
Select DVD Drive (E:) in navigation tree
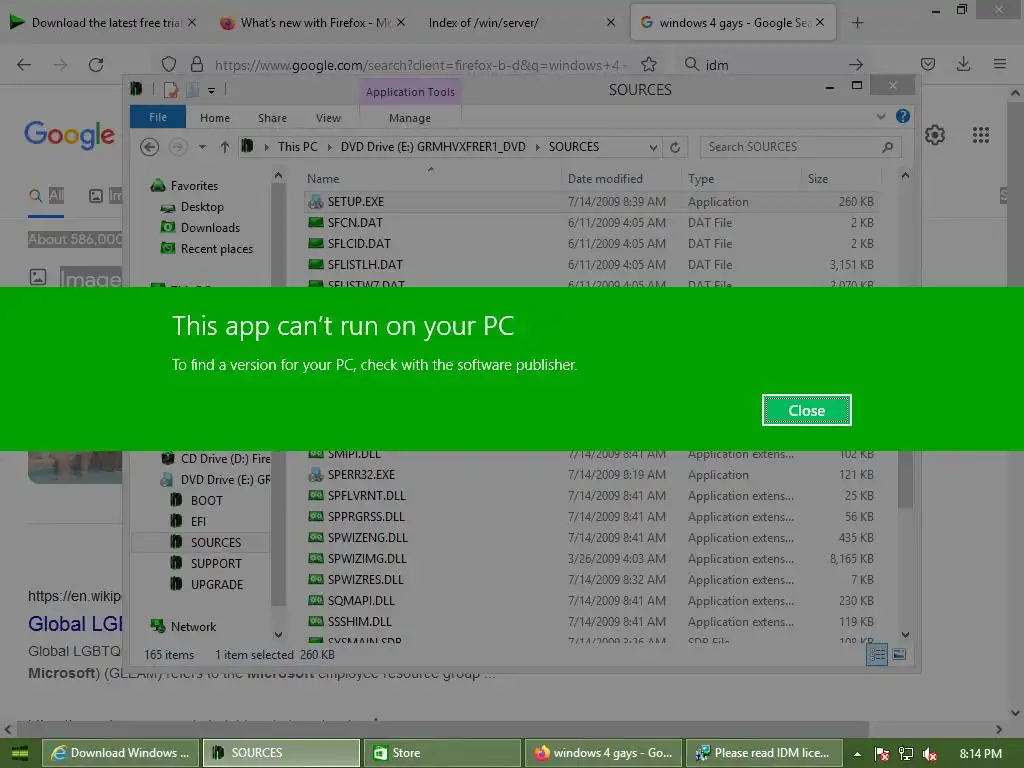tap(216, 479)
